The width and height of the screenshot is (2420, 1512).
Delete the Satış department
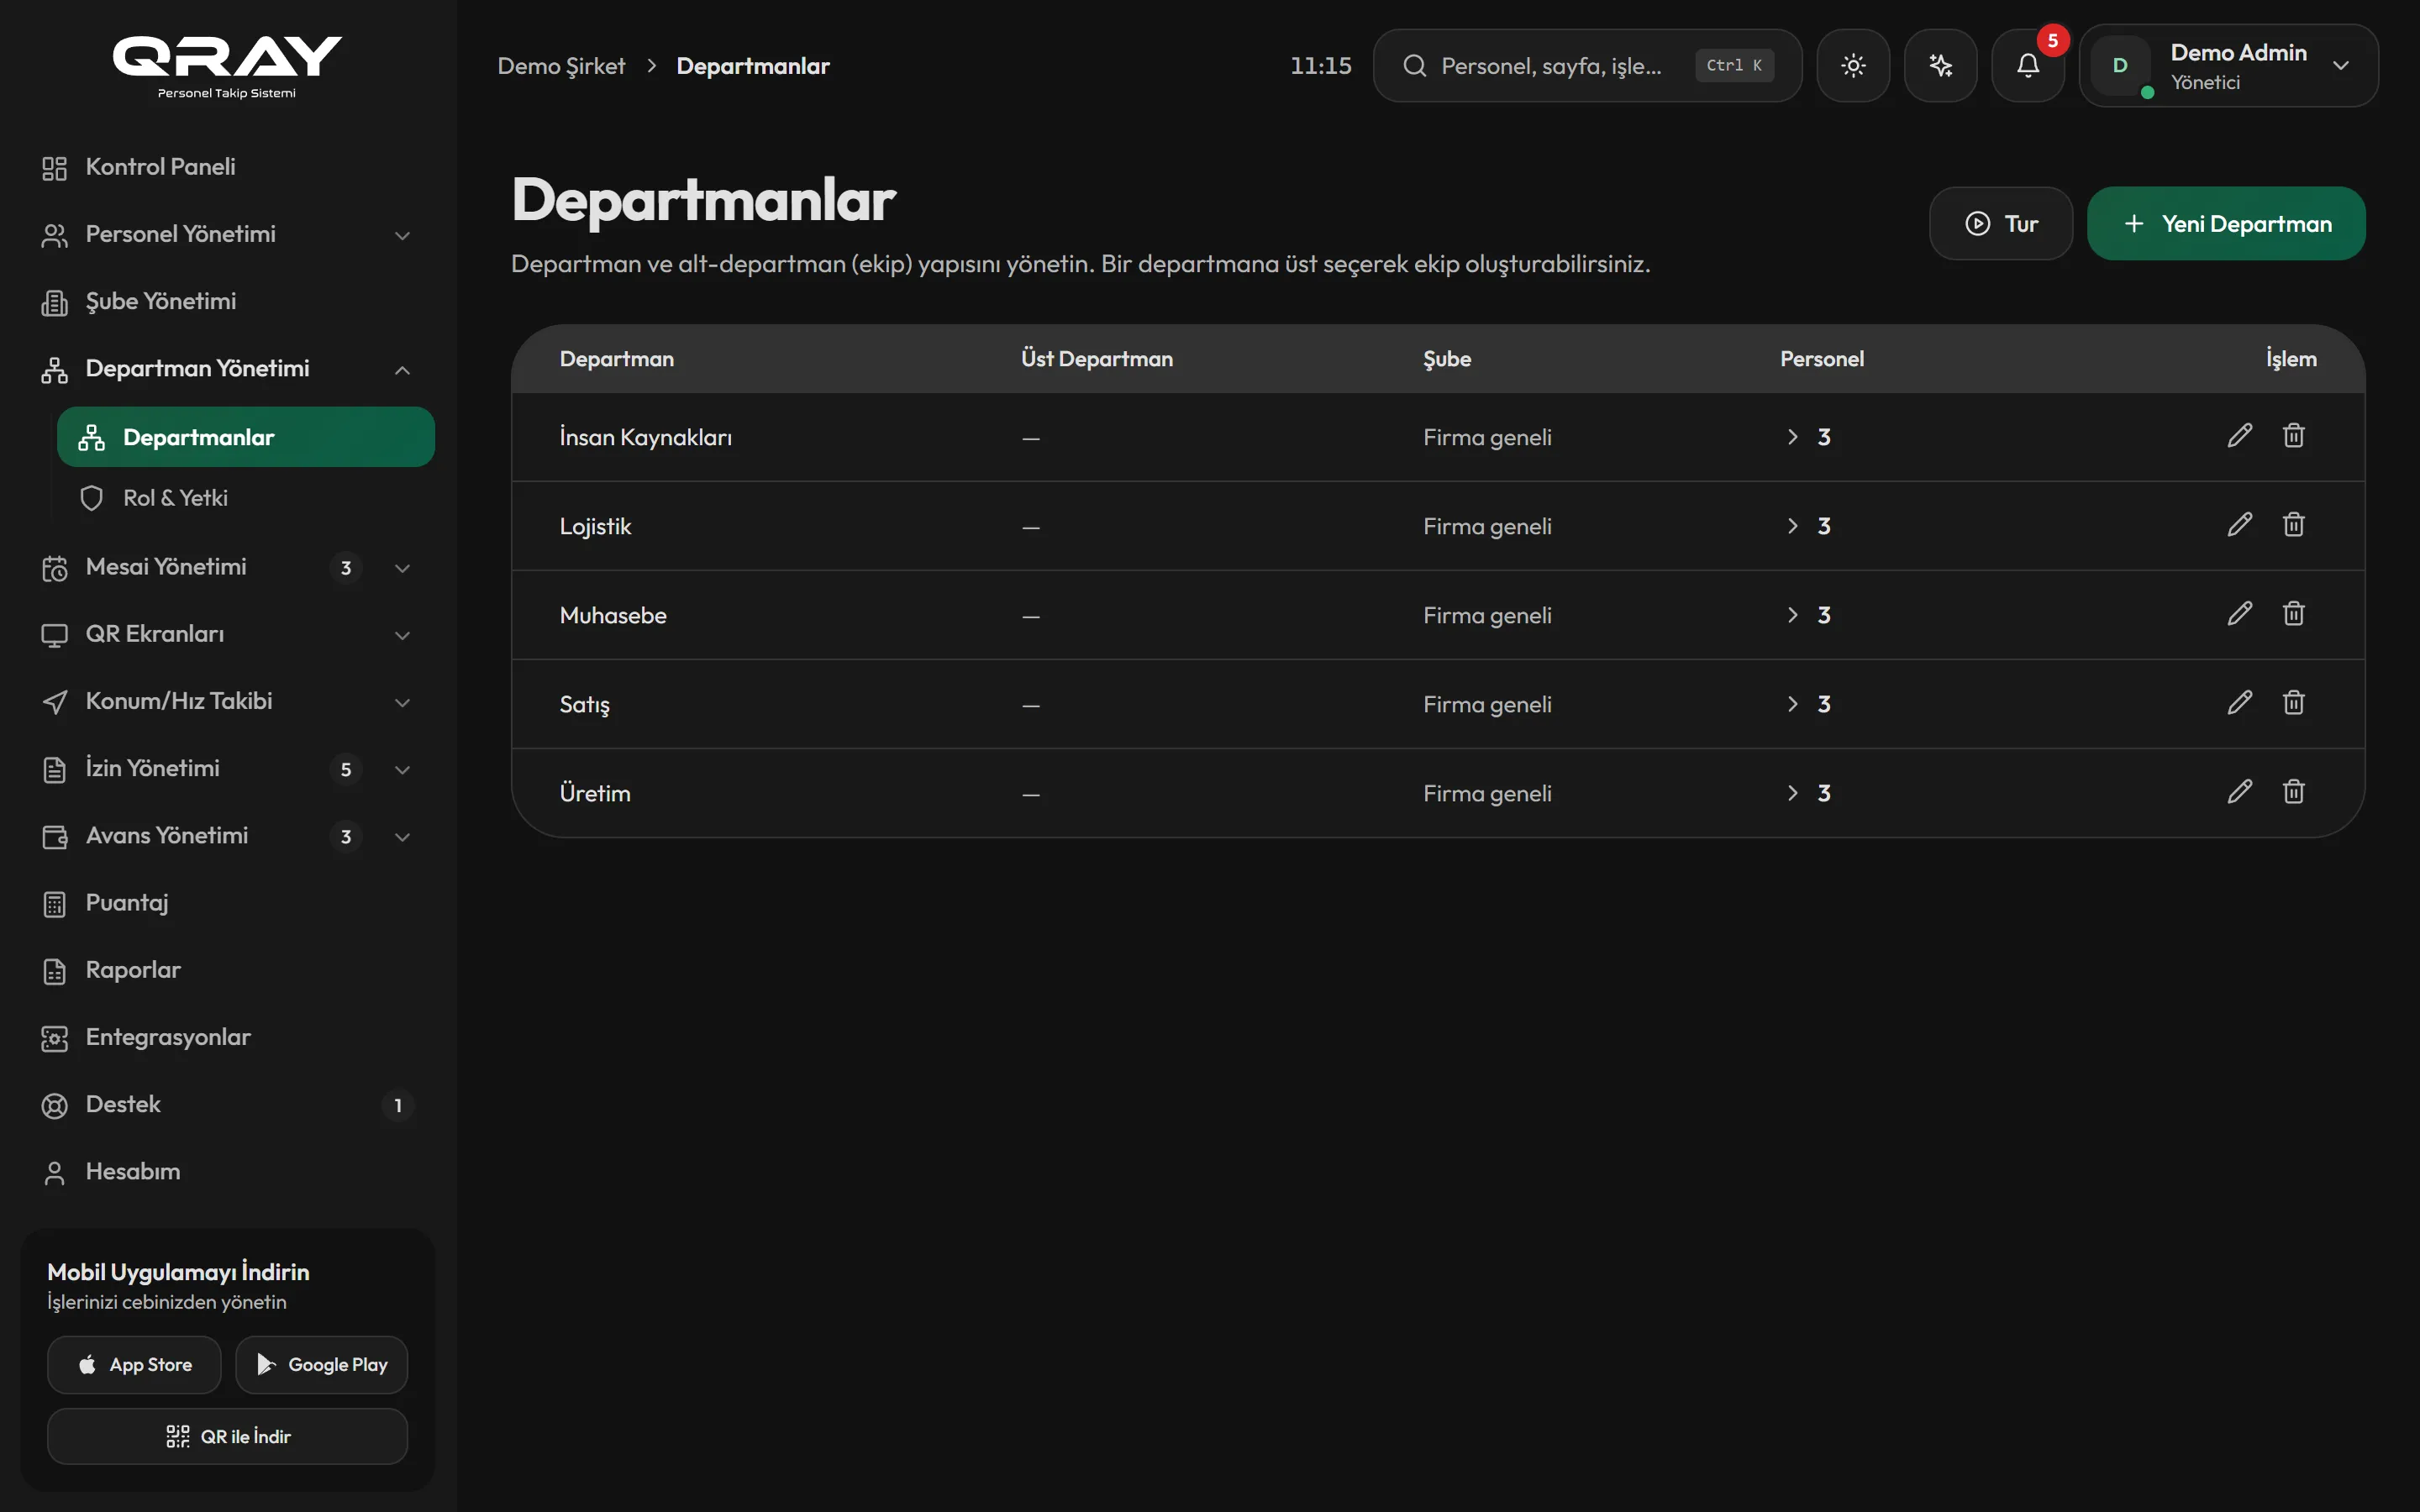pyautogui.click(x=2294, y=703)
